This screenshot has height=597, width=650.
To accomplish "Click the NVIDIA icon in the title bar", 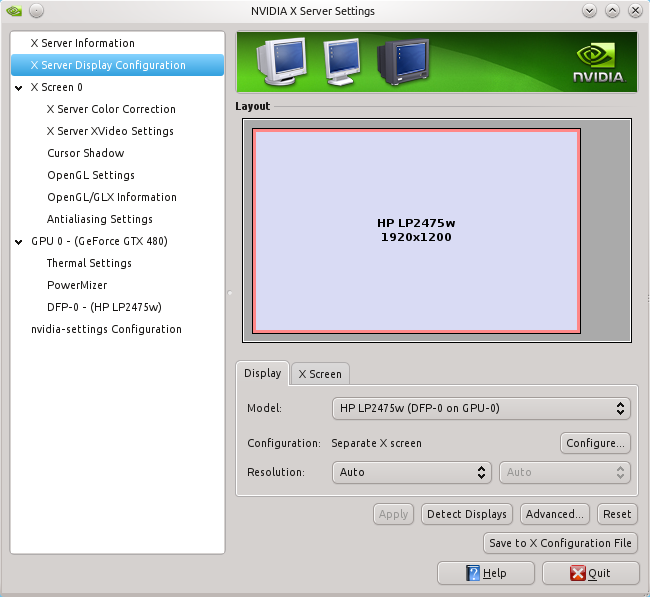I will tap(12, 11).
